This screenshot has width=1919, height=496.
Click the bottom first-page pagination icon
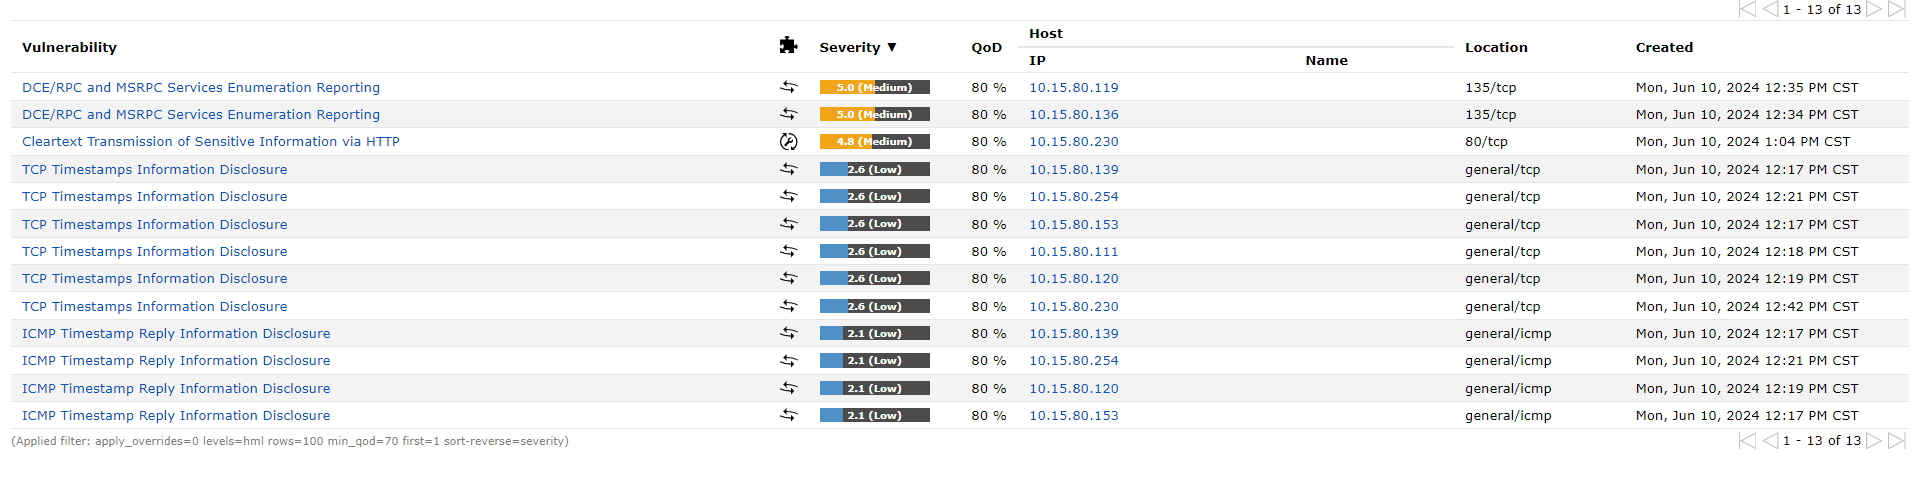(1747, 441)
